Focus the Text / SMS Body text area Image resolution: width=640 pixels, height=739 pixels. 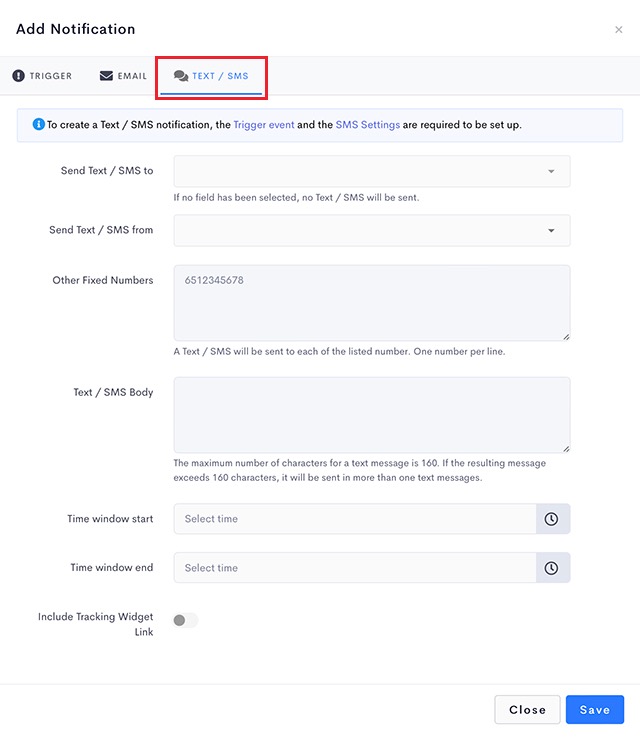click(372, 415)
